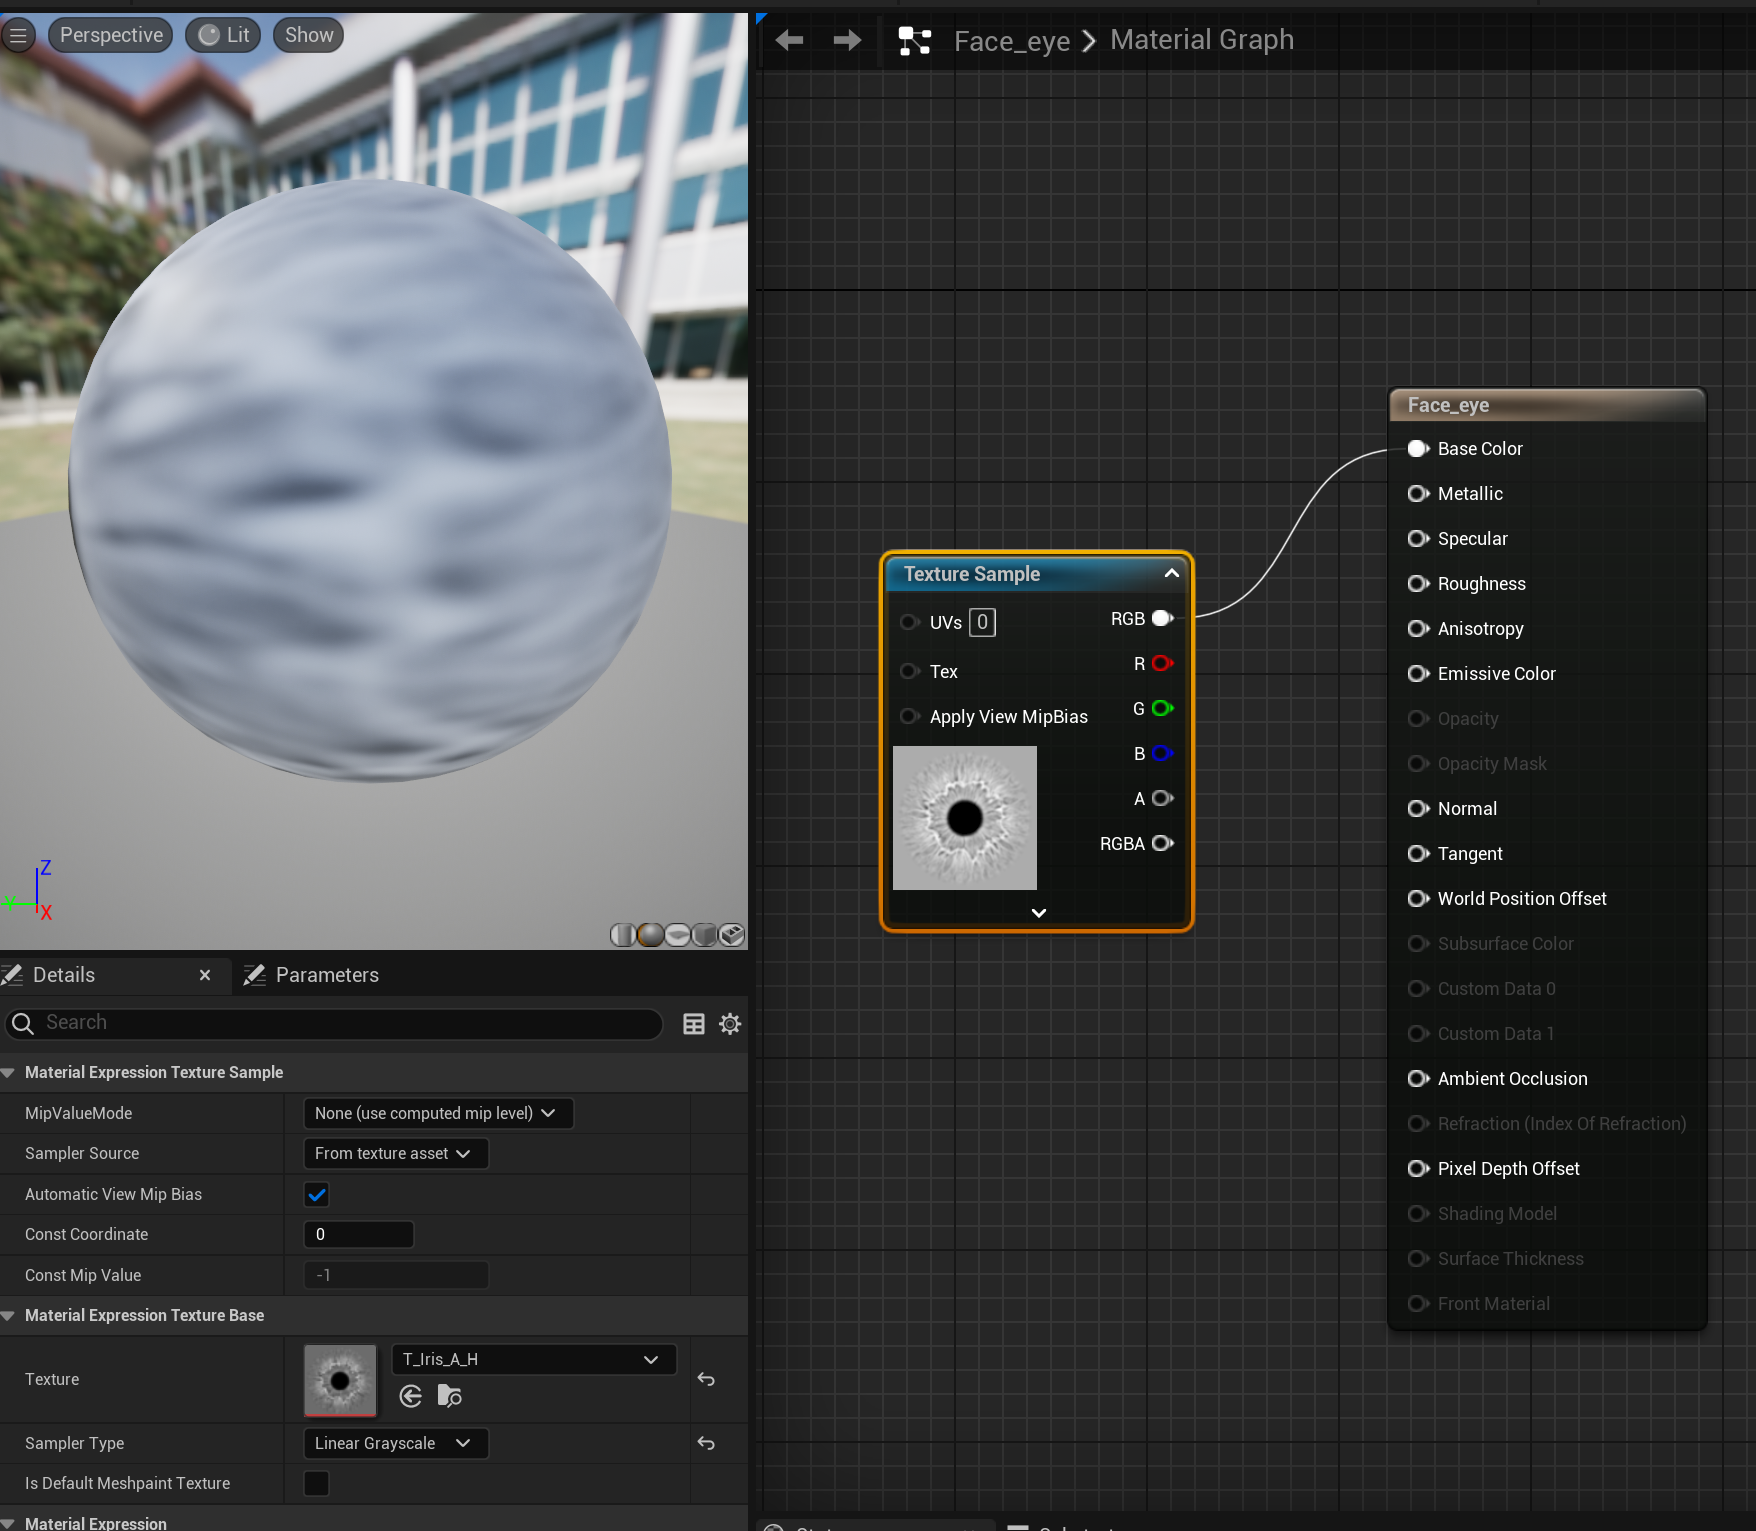The image size is (1756, 1531).
Task: Click the back navigation arrow above the graph
Action: (x=789, y=39)
